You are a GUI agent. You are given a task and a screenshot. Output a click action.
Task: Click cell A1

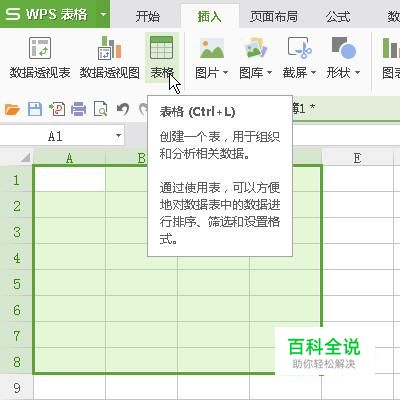69,179
